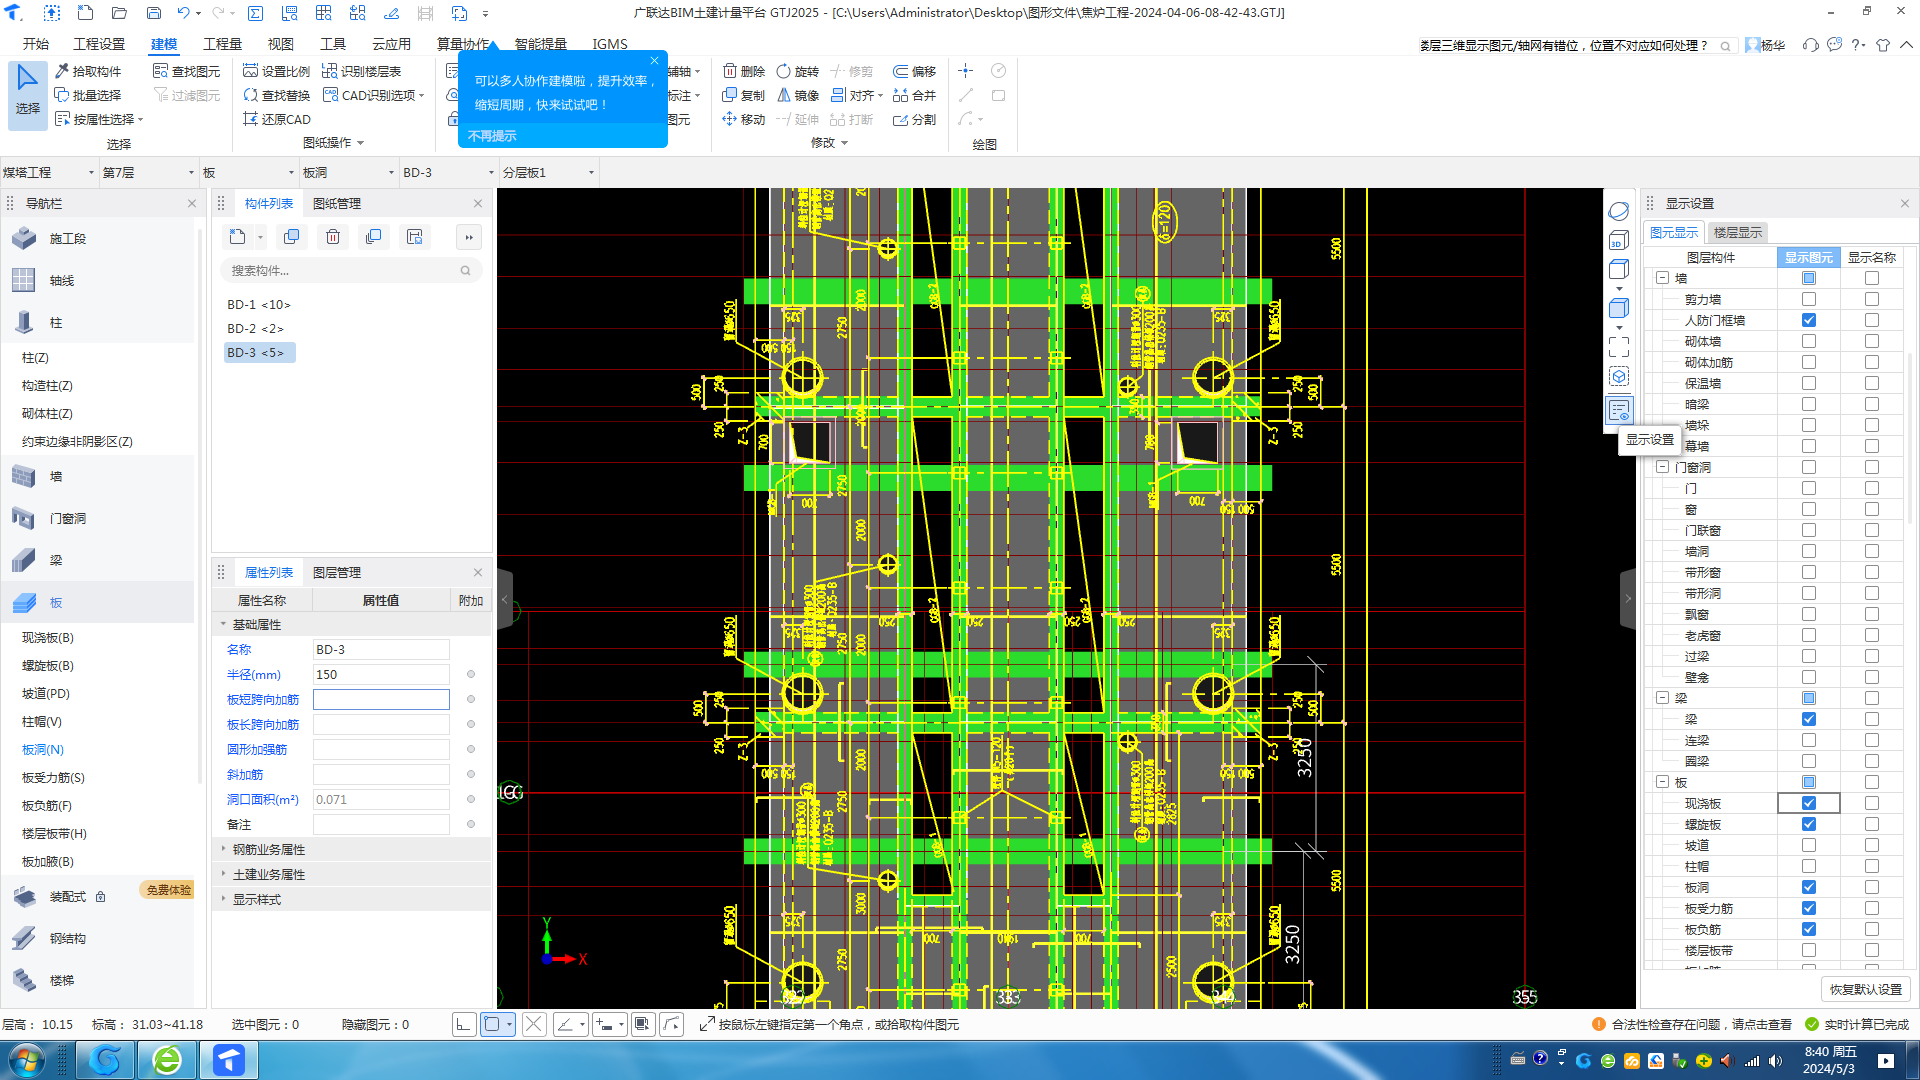Image resolution: width=1920 pixels, height=1080 pixels.
Task: Open the 工程量 ribbon tab
Action: tap(222, 44)
